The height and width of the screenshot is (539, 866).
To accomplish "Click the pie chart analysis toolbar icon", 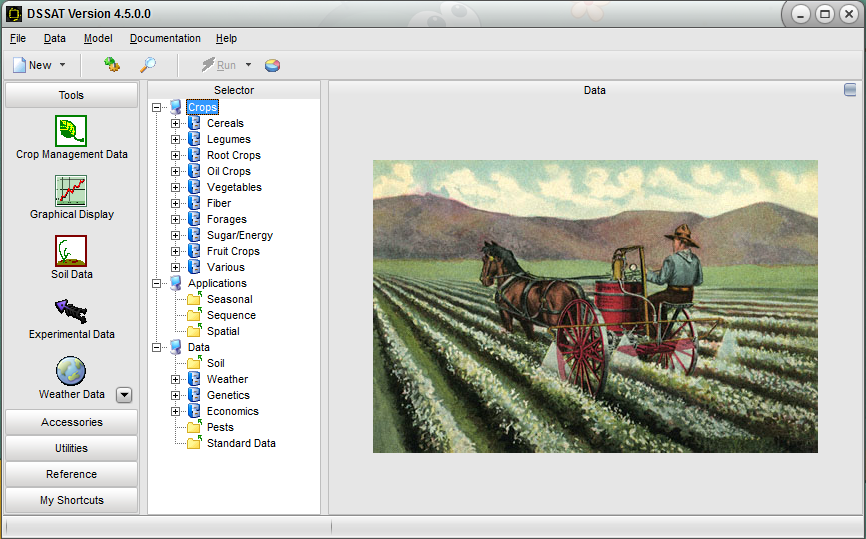I will [x=272, y=66].
